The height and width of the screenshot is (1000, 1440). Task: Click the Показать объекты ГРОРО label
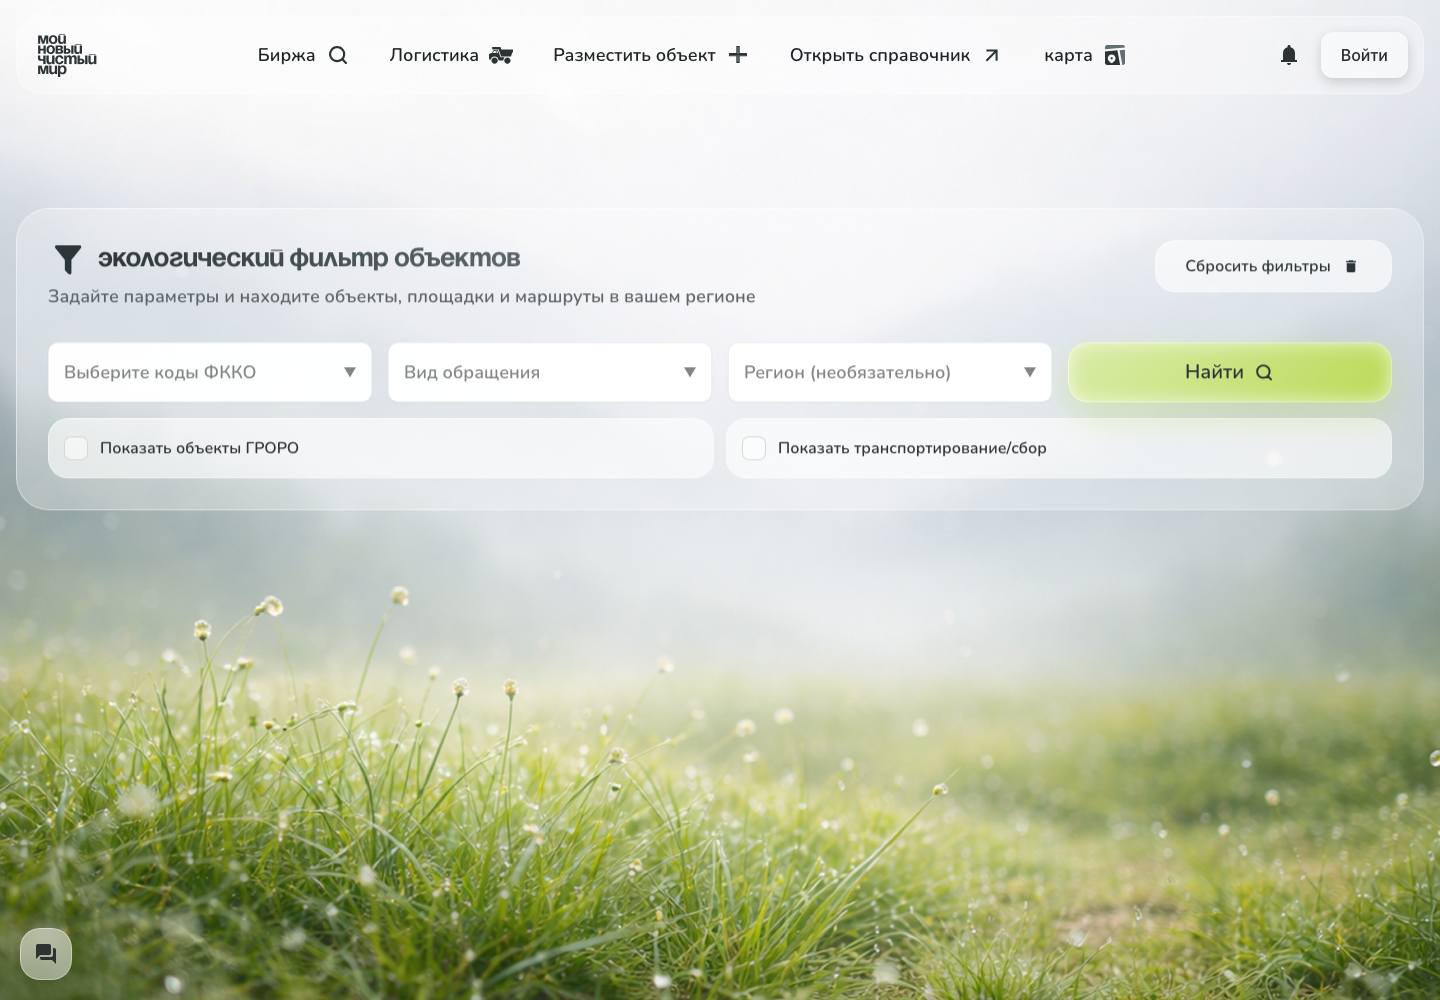click(x=199, y=448)
